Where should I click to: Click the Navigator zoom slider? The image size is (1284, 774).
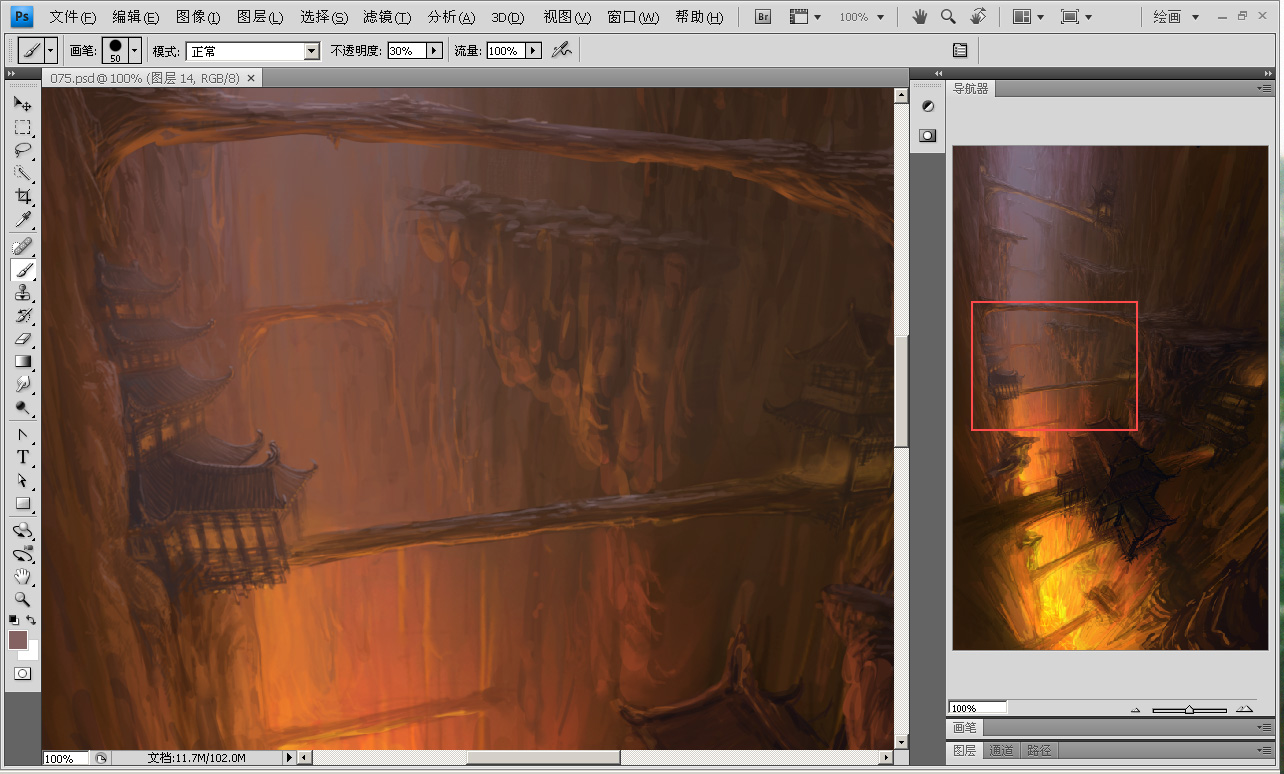(1190, 709)
